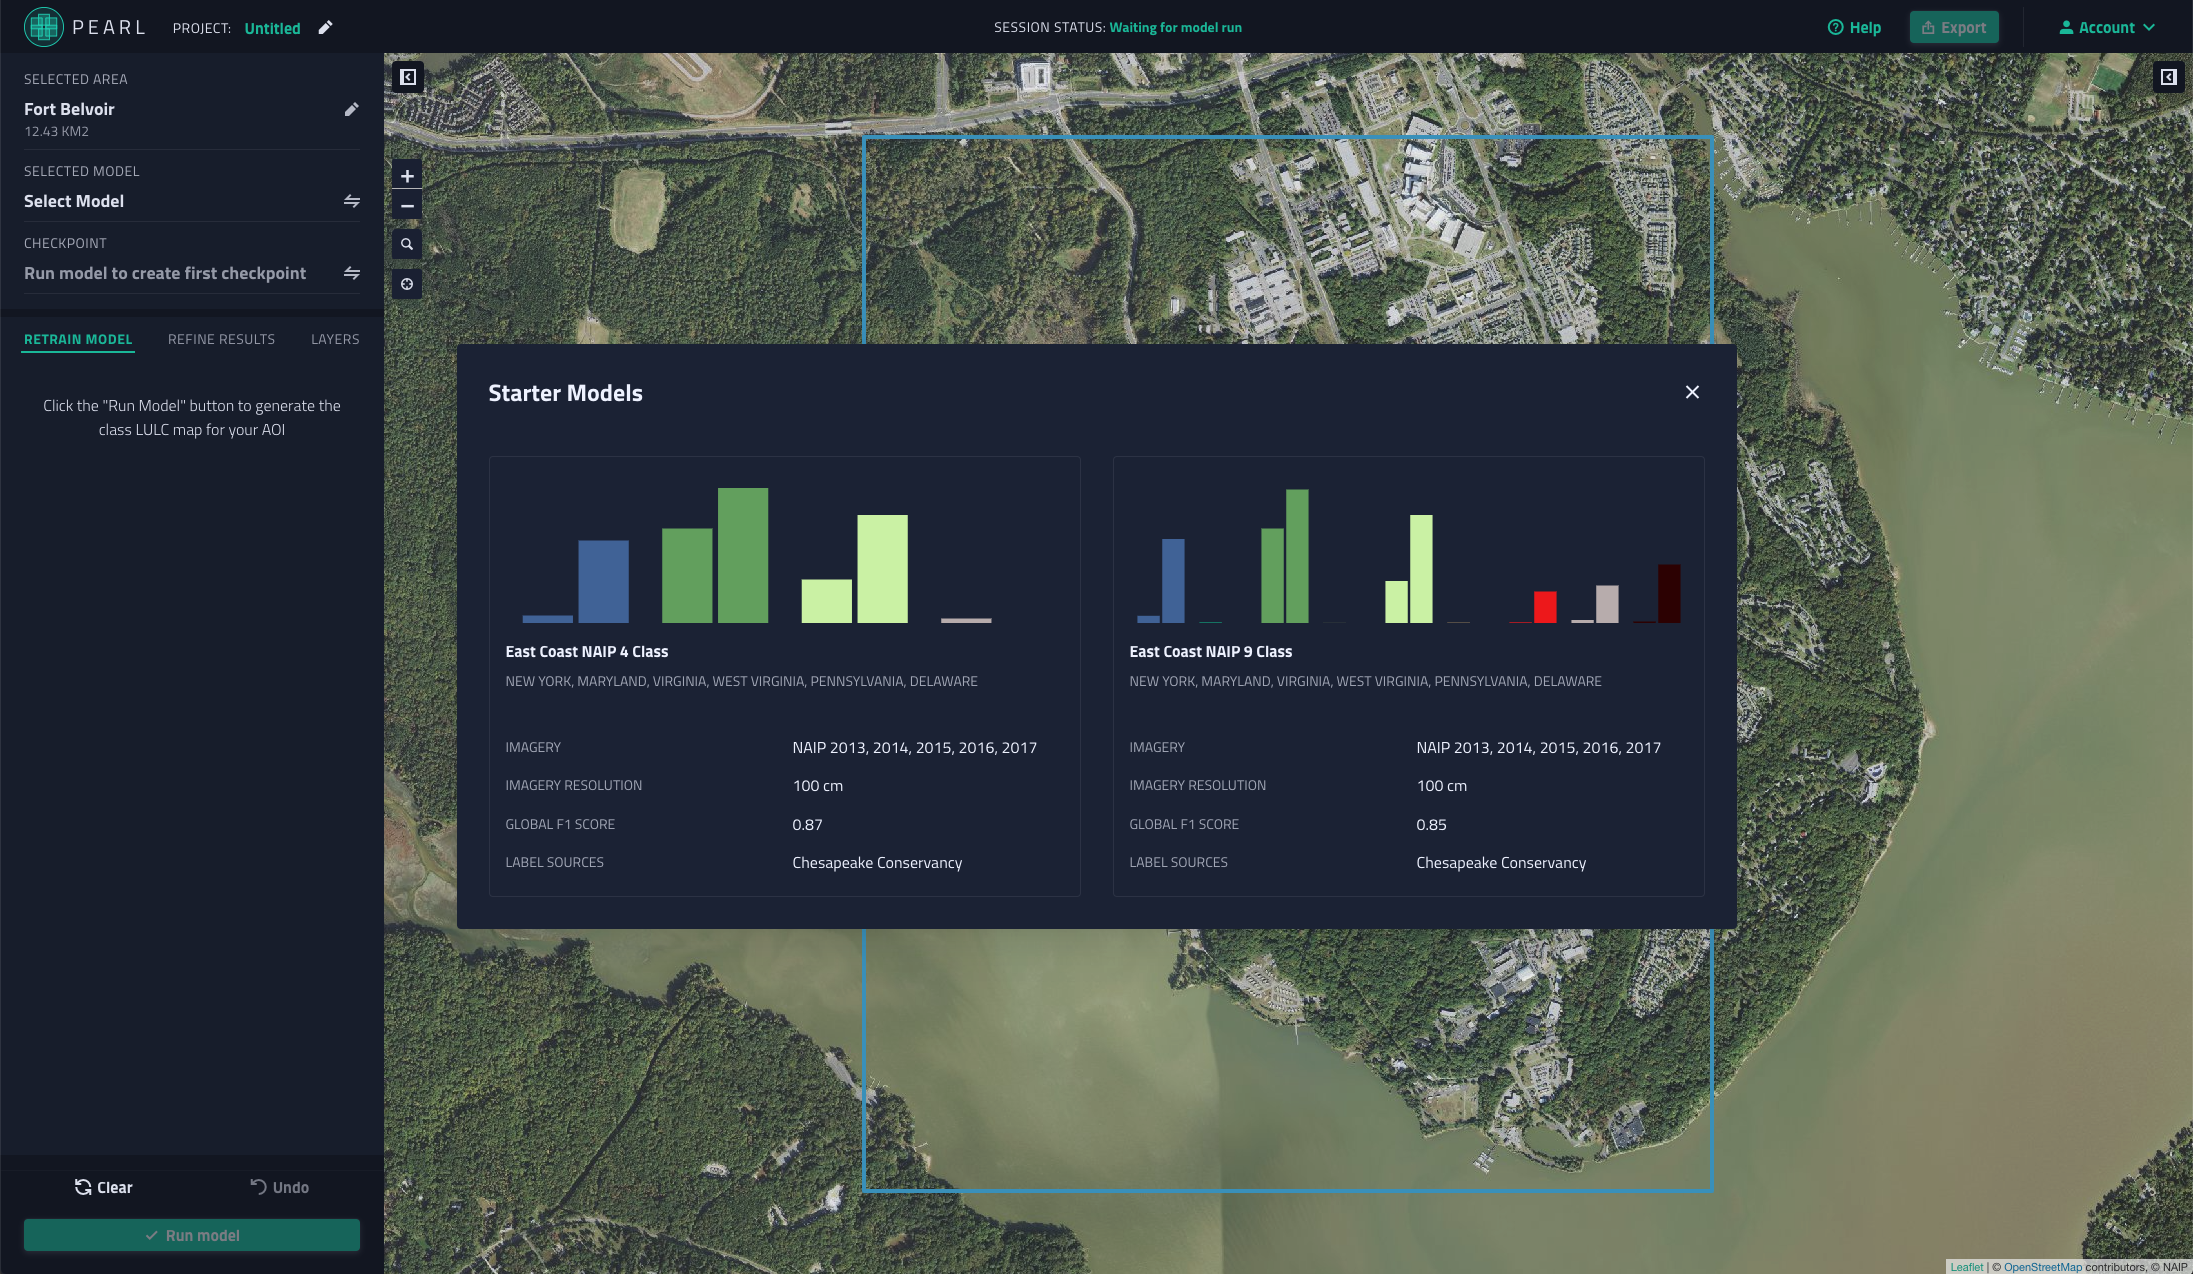Open the Help menu

[1854, 28]
